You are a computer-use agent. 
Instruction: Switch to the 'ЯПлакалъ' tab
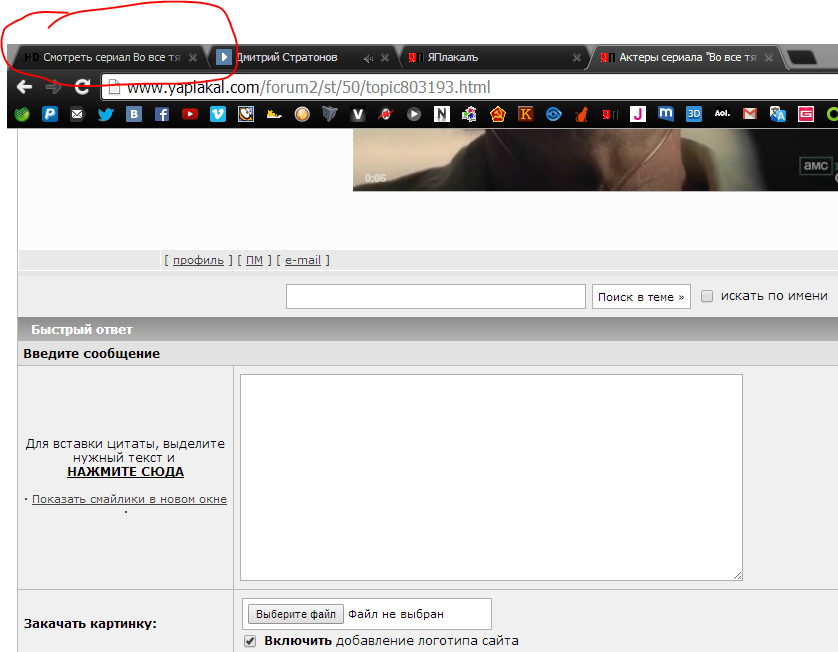[492, 57]
